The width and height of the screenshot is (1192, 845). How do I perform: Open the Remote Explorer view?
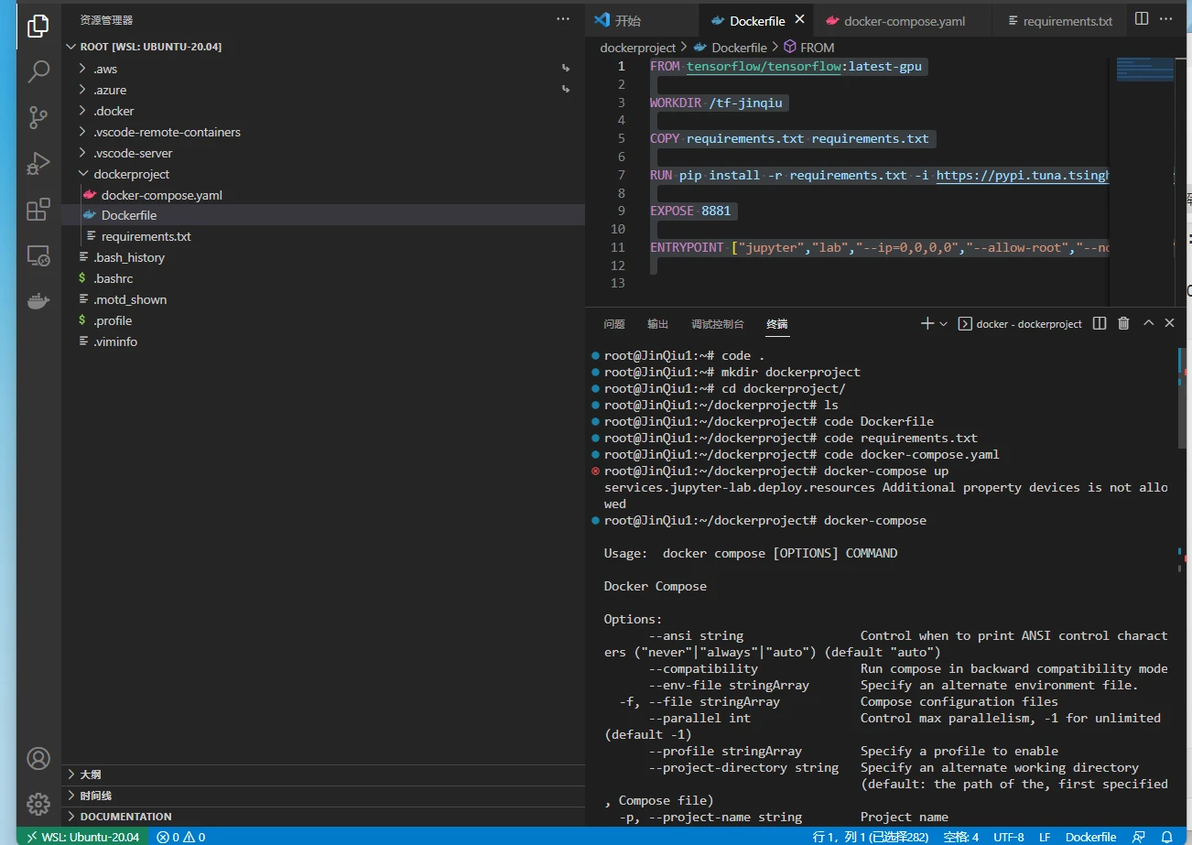point(38,255)
